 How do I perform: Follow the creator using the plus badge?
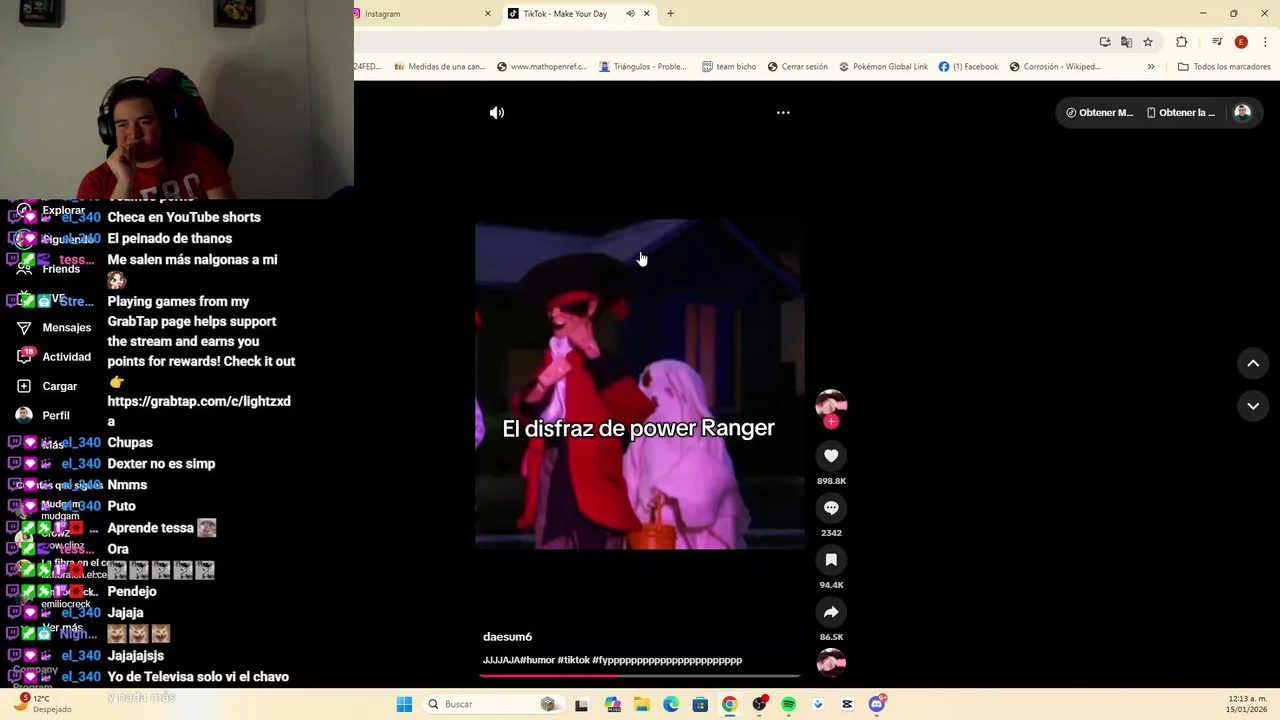(831, 422)
